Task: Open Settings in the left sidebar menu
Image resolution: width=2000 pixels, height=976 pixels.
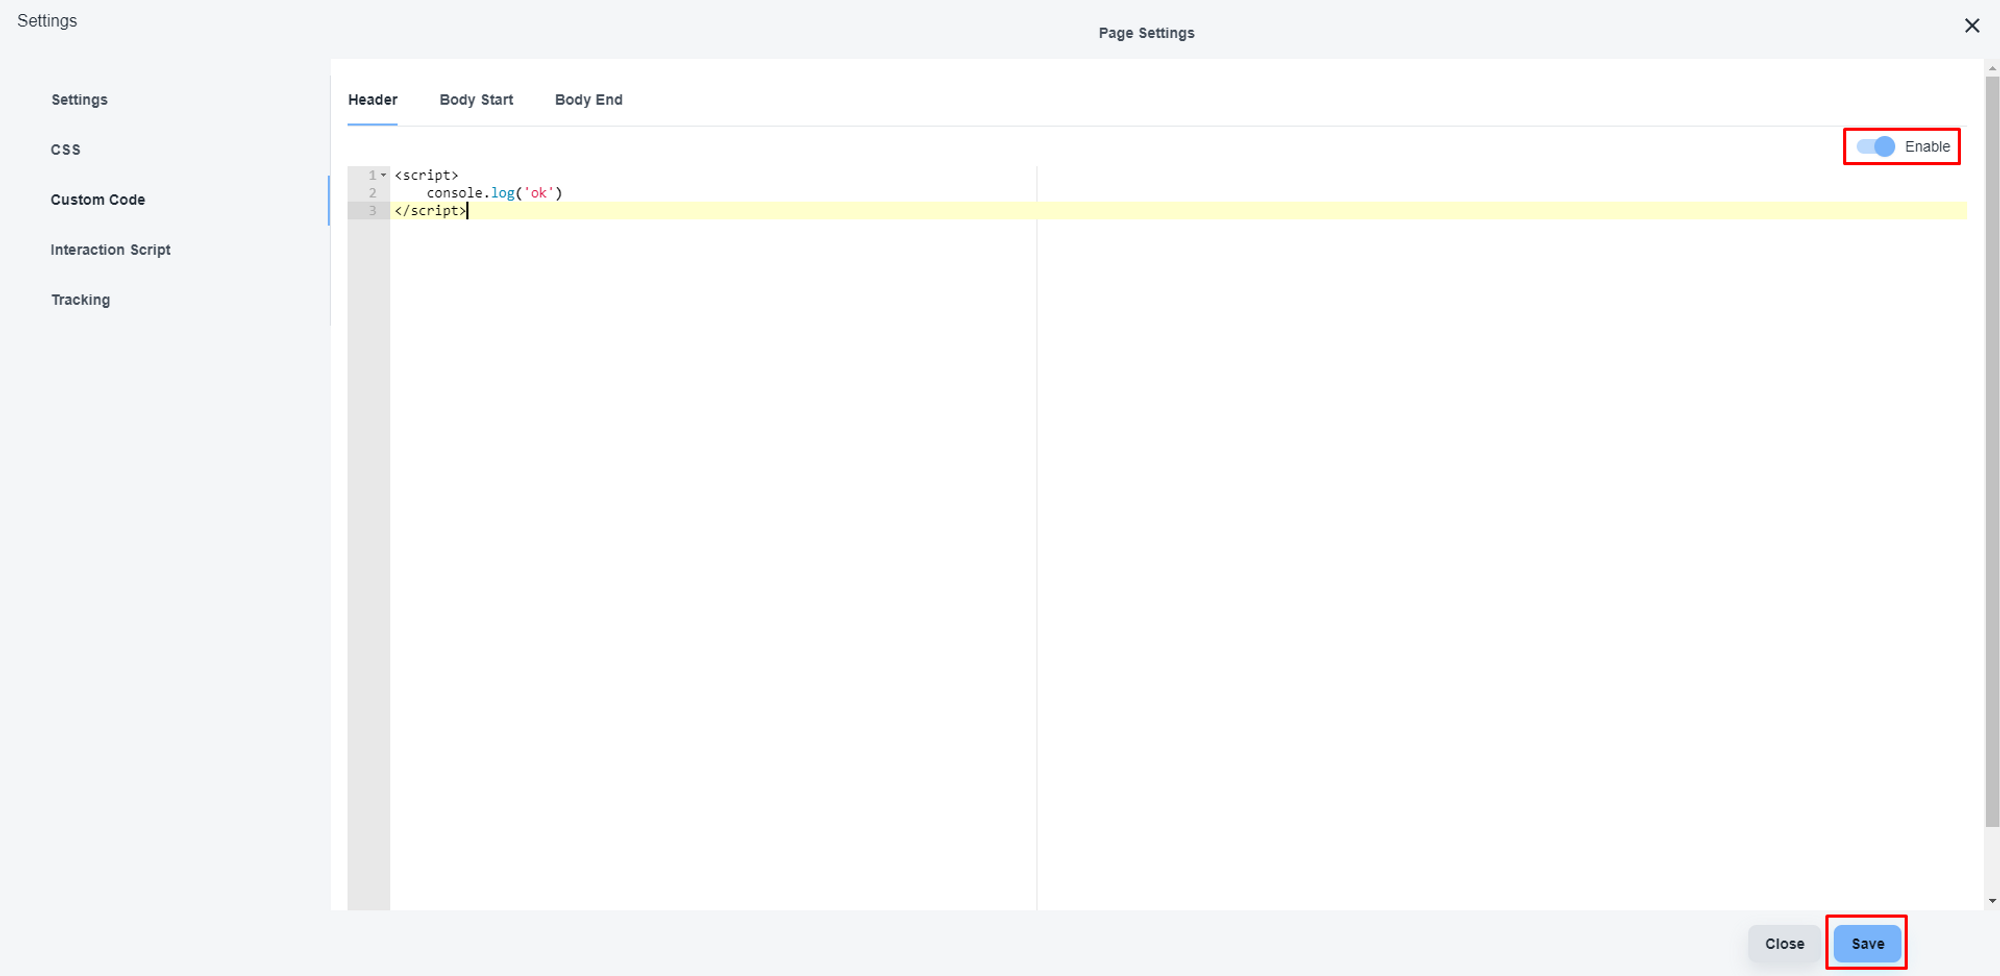Action: [x=79, y=100]
